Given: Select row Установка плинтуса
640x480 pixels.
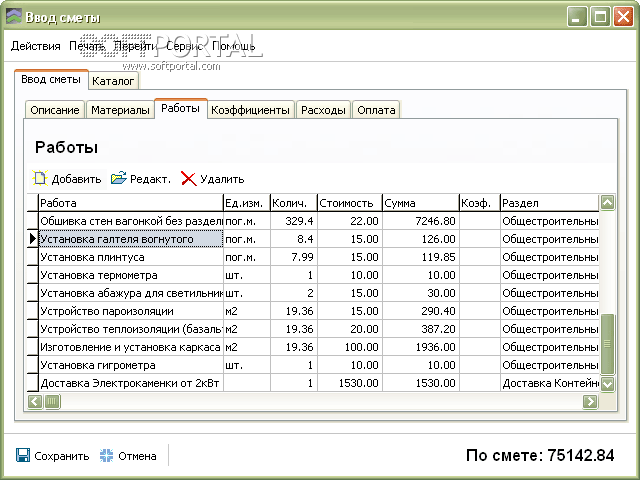Looking at the screenshot, I should point(313,257).
